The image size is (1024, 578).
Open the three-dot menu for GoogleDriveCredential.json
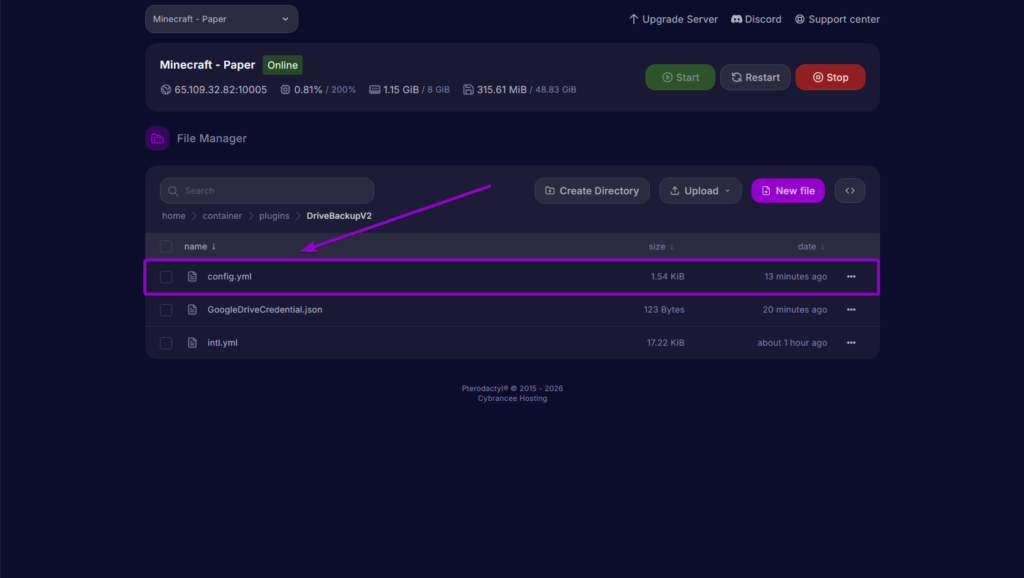[x=851, y=310]
